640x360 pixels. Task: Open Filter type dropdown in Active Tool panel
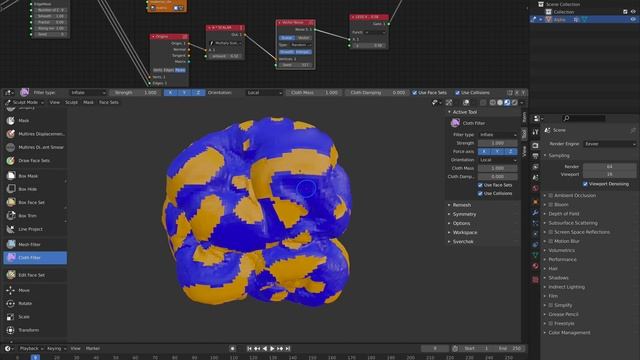(x=498, y=135)
